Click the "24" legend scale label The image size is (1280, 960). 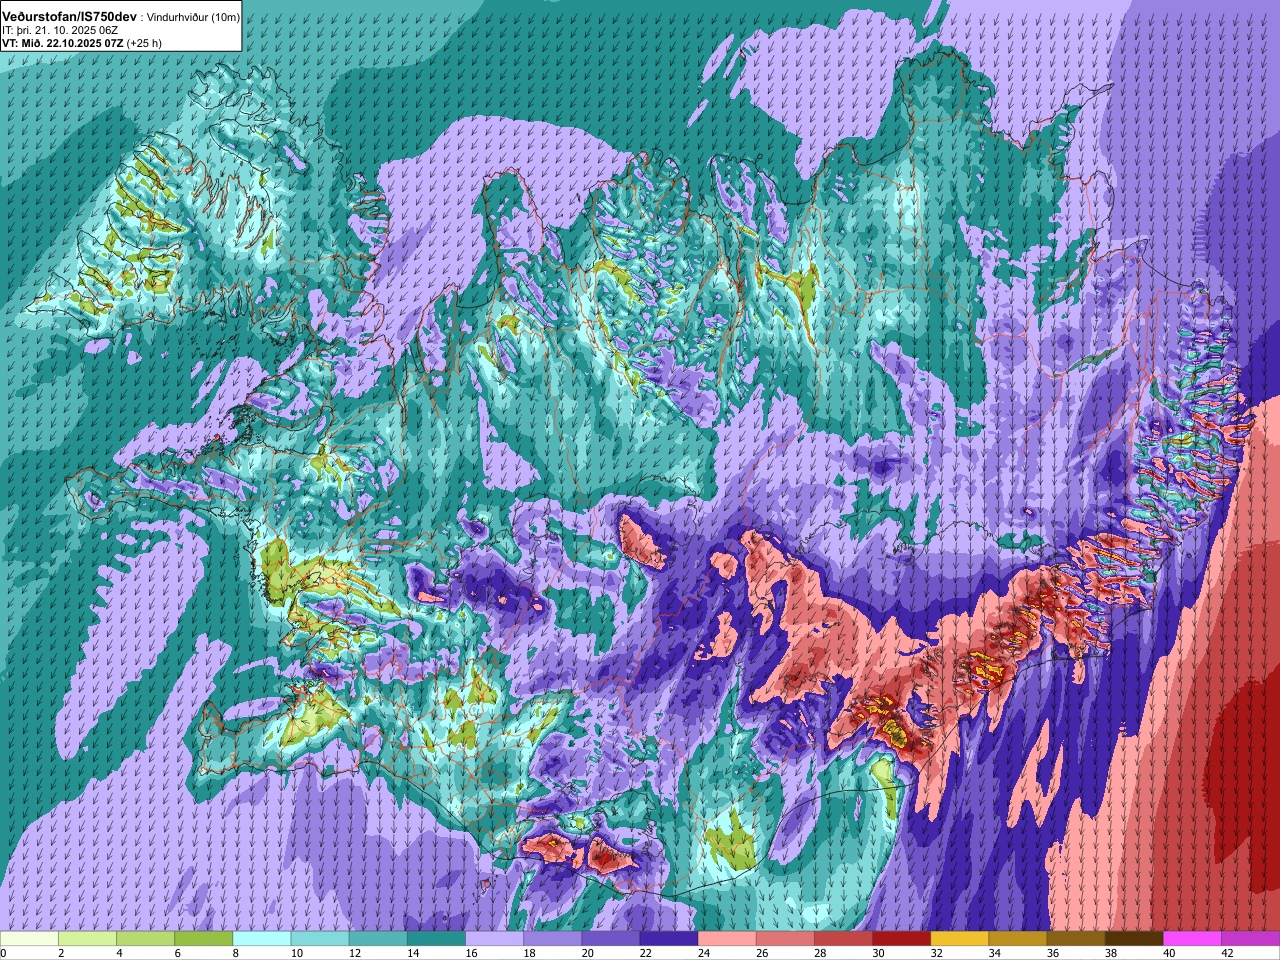pos(704,953)
